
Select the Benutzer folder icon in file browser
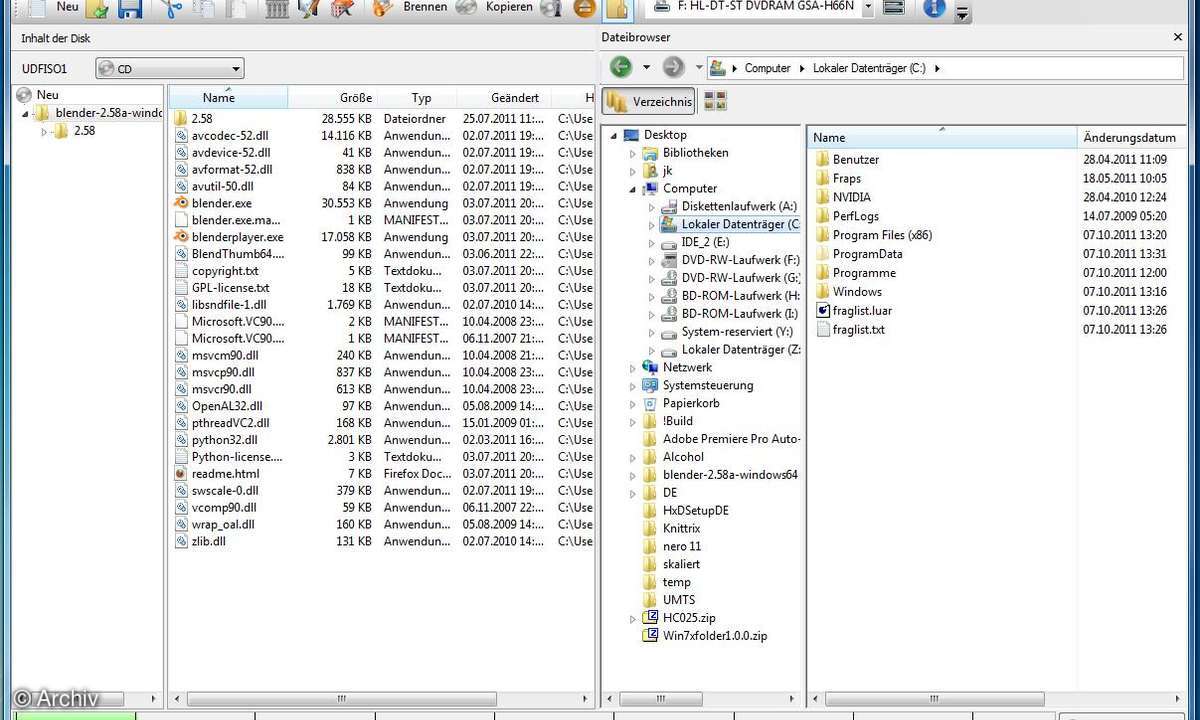tap(823, 159)
